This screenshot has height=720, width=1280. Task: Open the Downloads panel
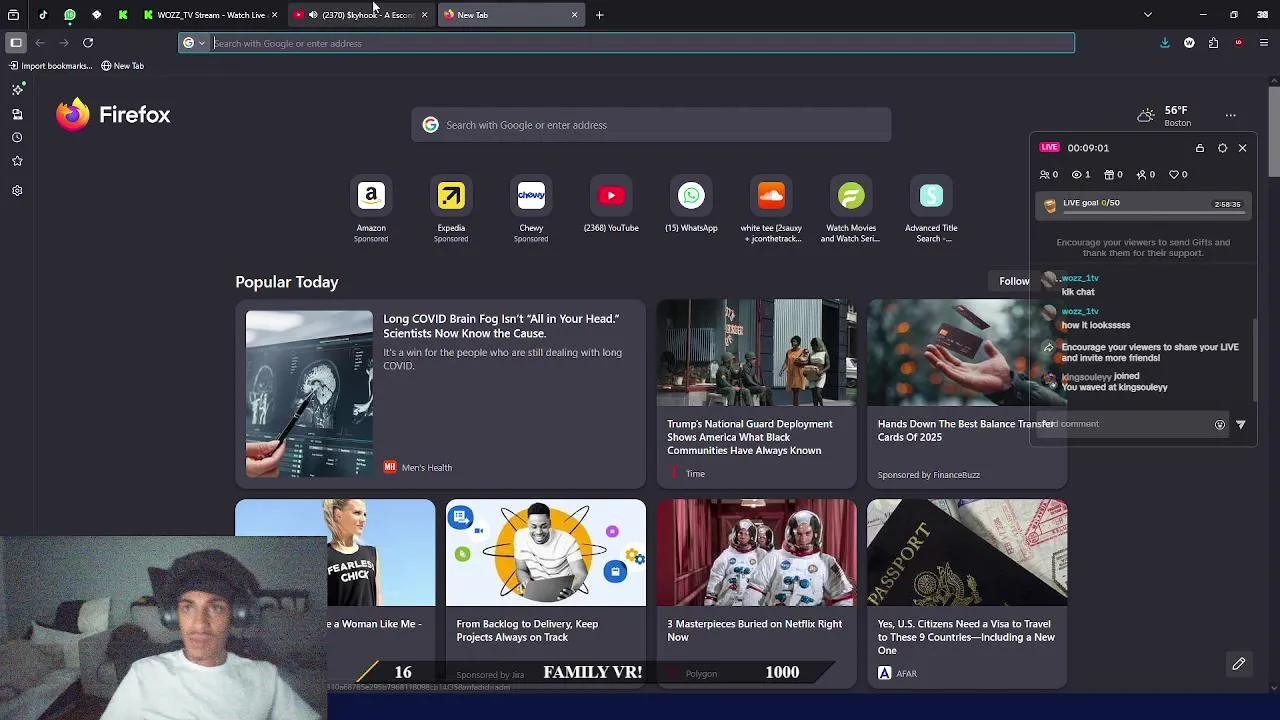(x=1164, y=43)
